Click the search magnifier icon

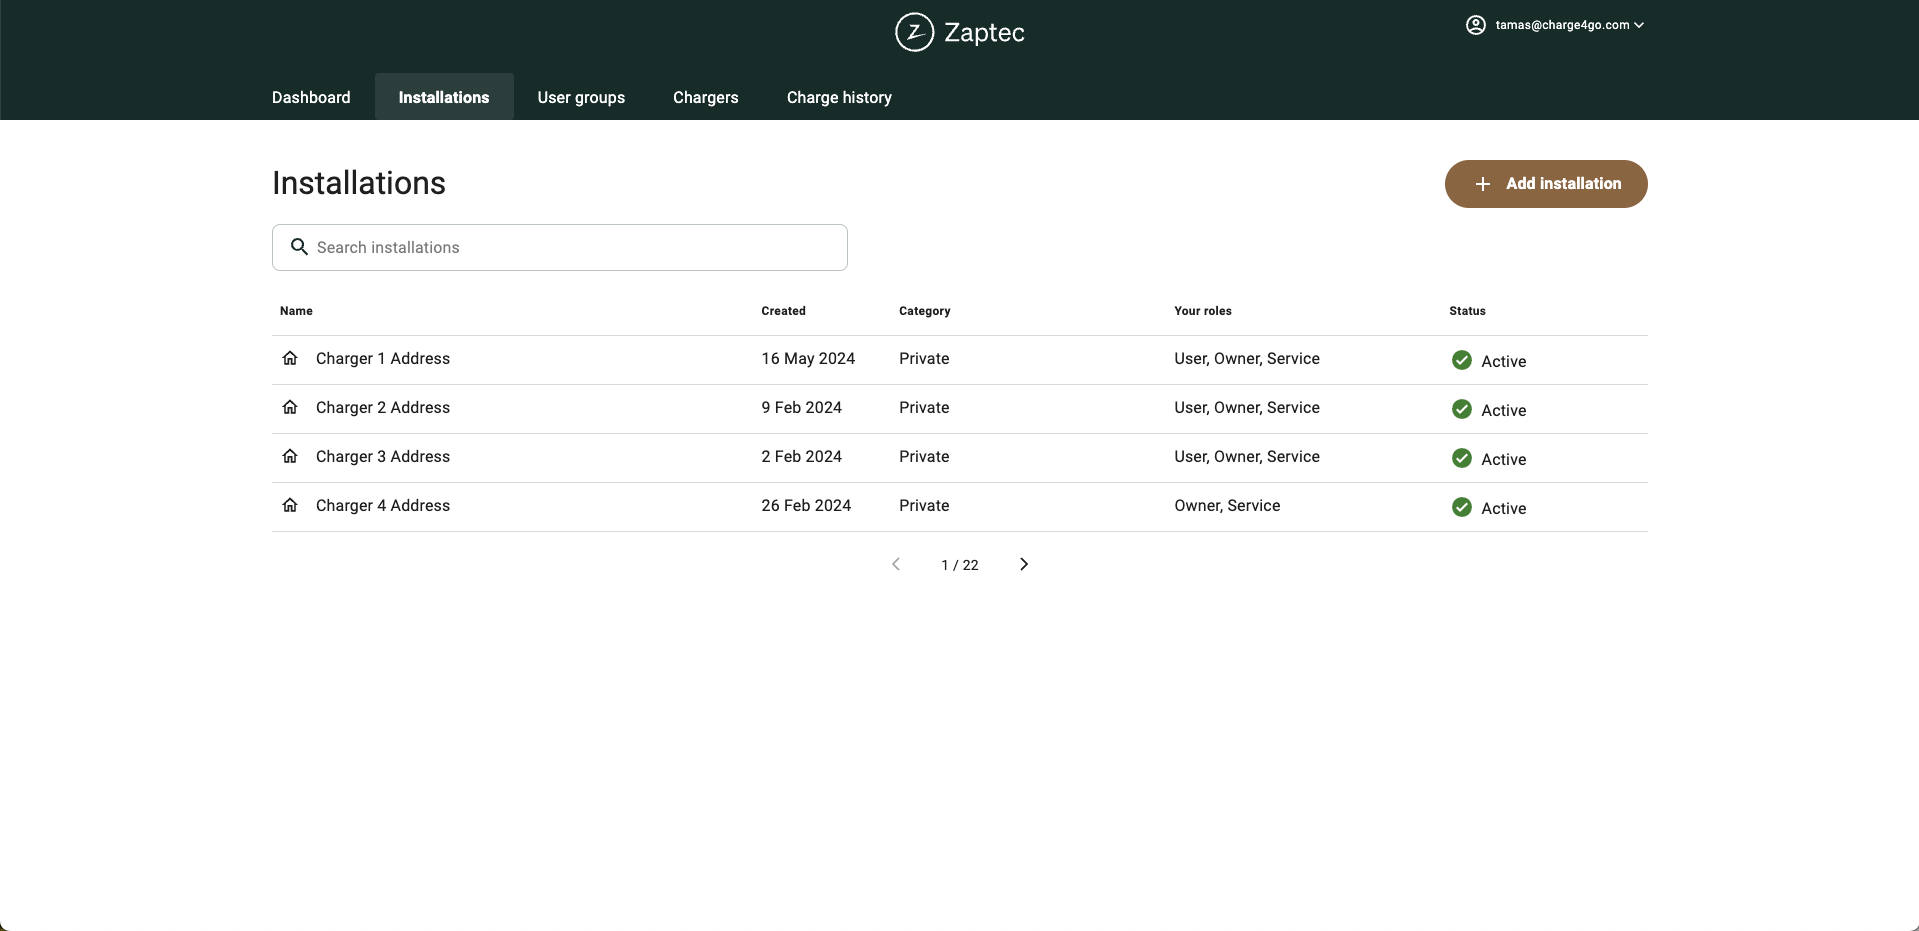click(x=299, y=246)
